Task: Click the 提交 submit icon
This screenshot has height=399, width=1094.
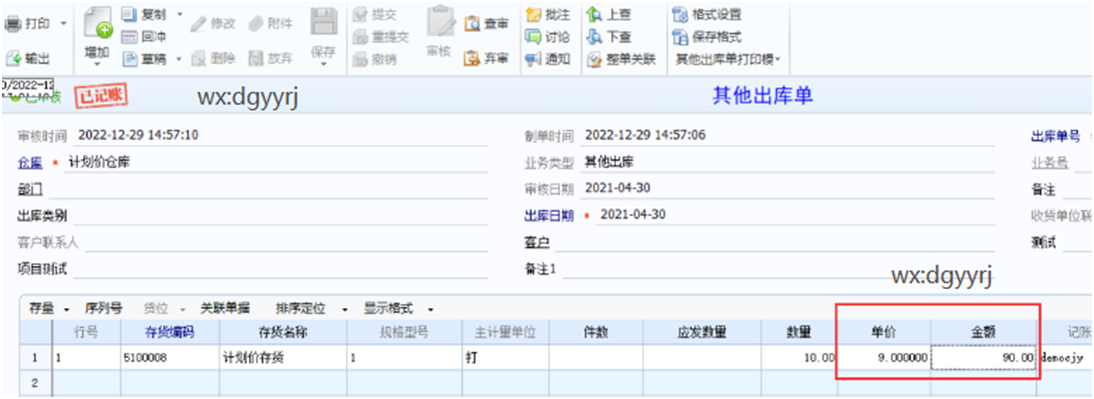Action: pos(361,14)
